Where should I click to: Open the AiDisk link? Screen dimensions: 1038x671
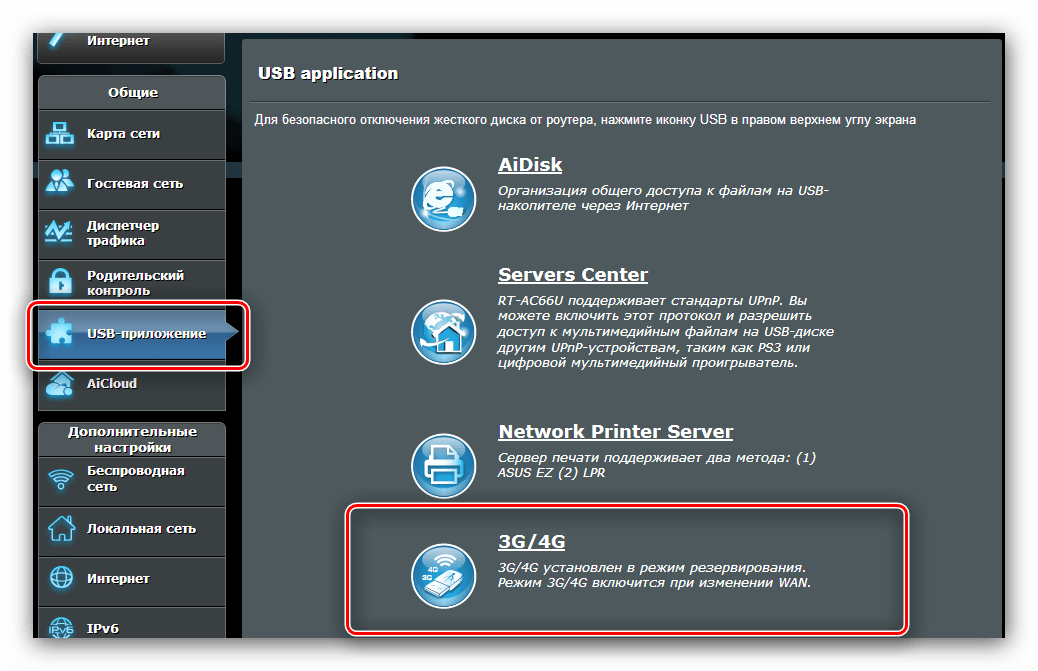(530, 165)
